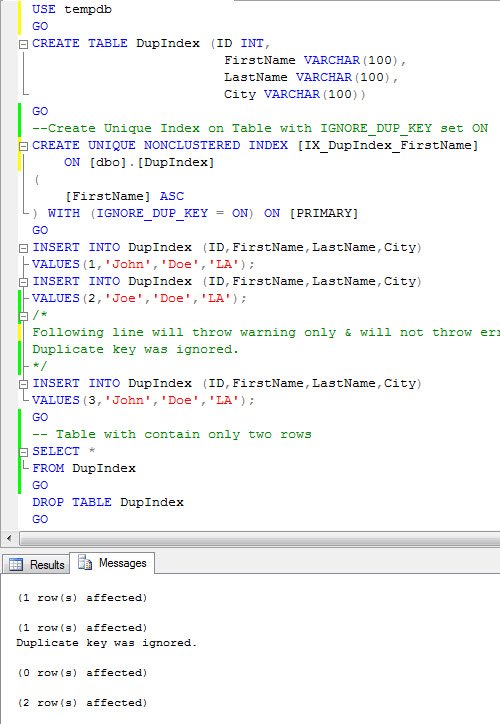Screen dimensions: 500x724
Task: Click 'USE tempdb' line
Action: click(x=72, y=9)
